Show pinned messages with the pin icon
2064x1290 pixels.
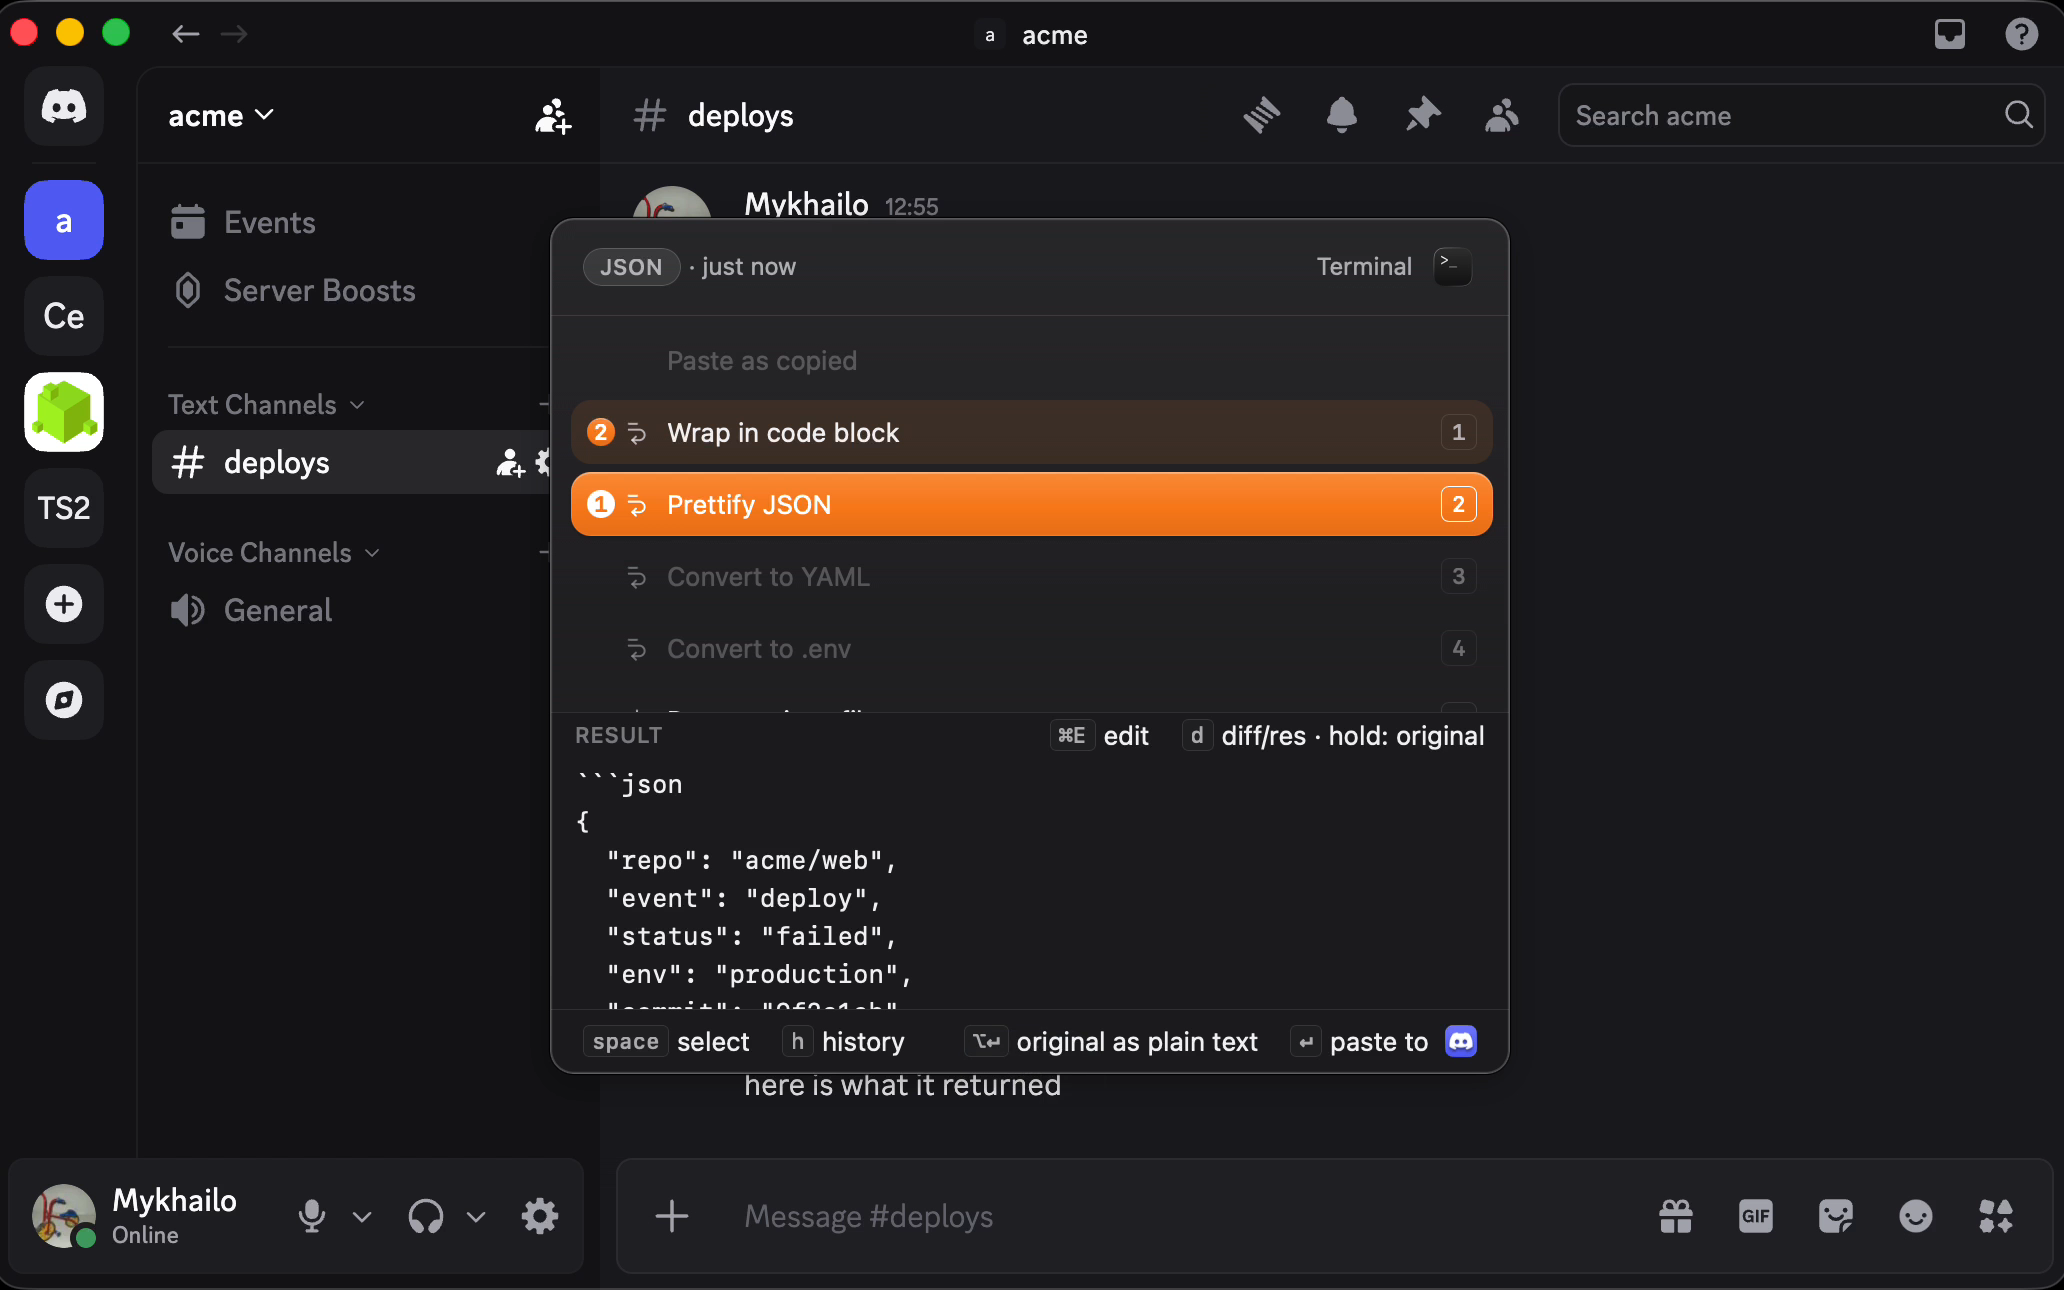[1422, 115]
